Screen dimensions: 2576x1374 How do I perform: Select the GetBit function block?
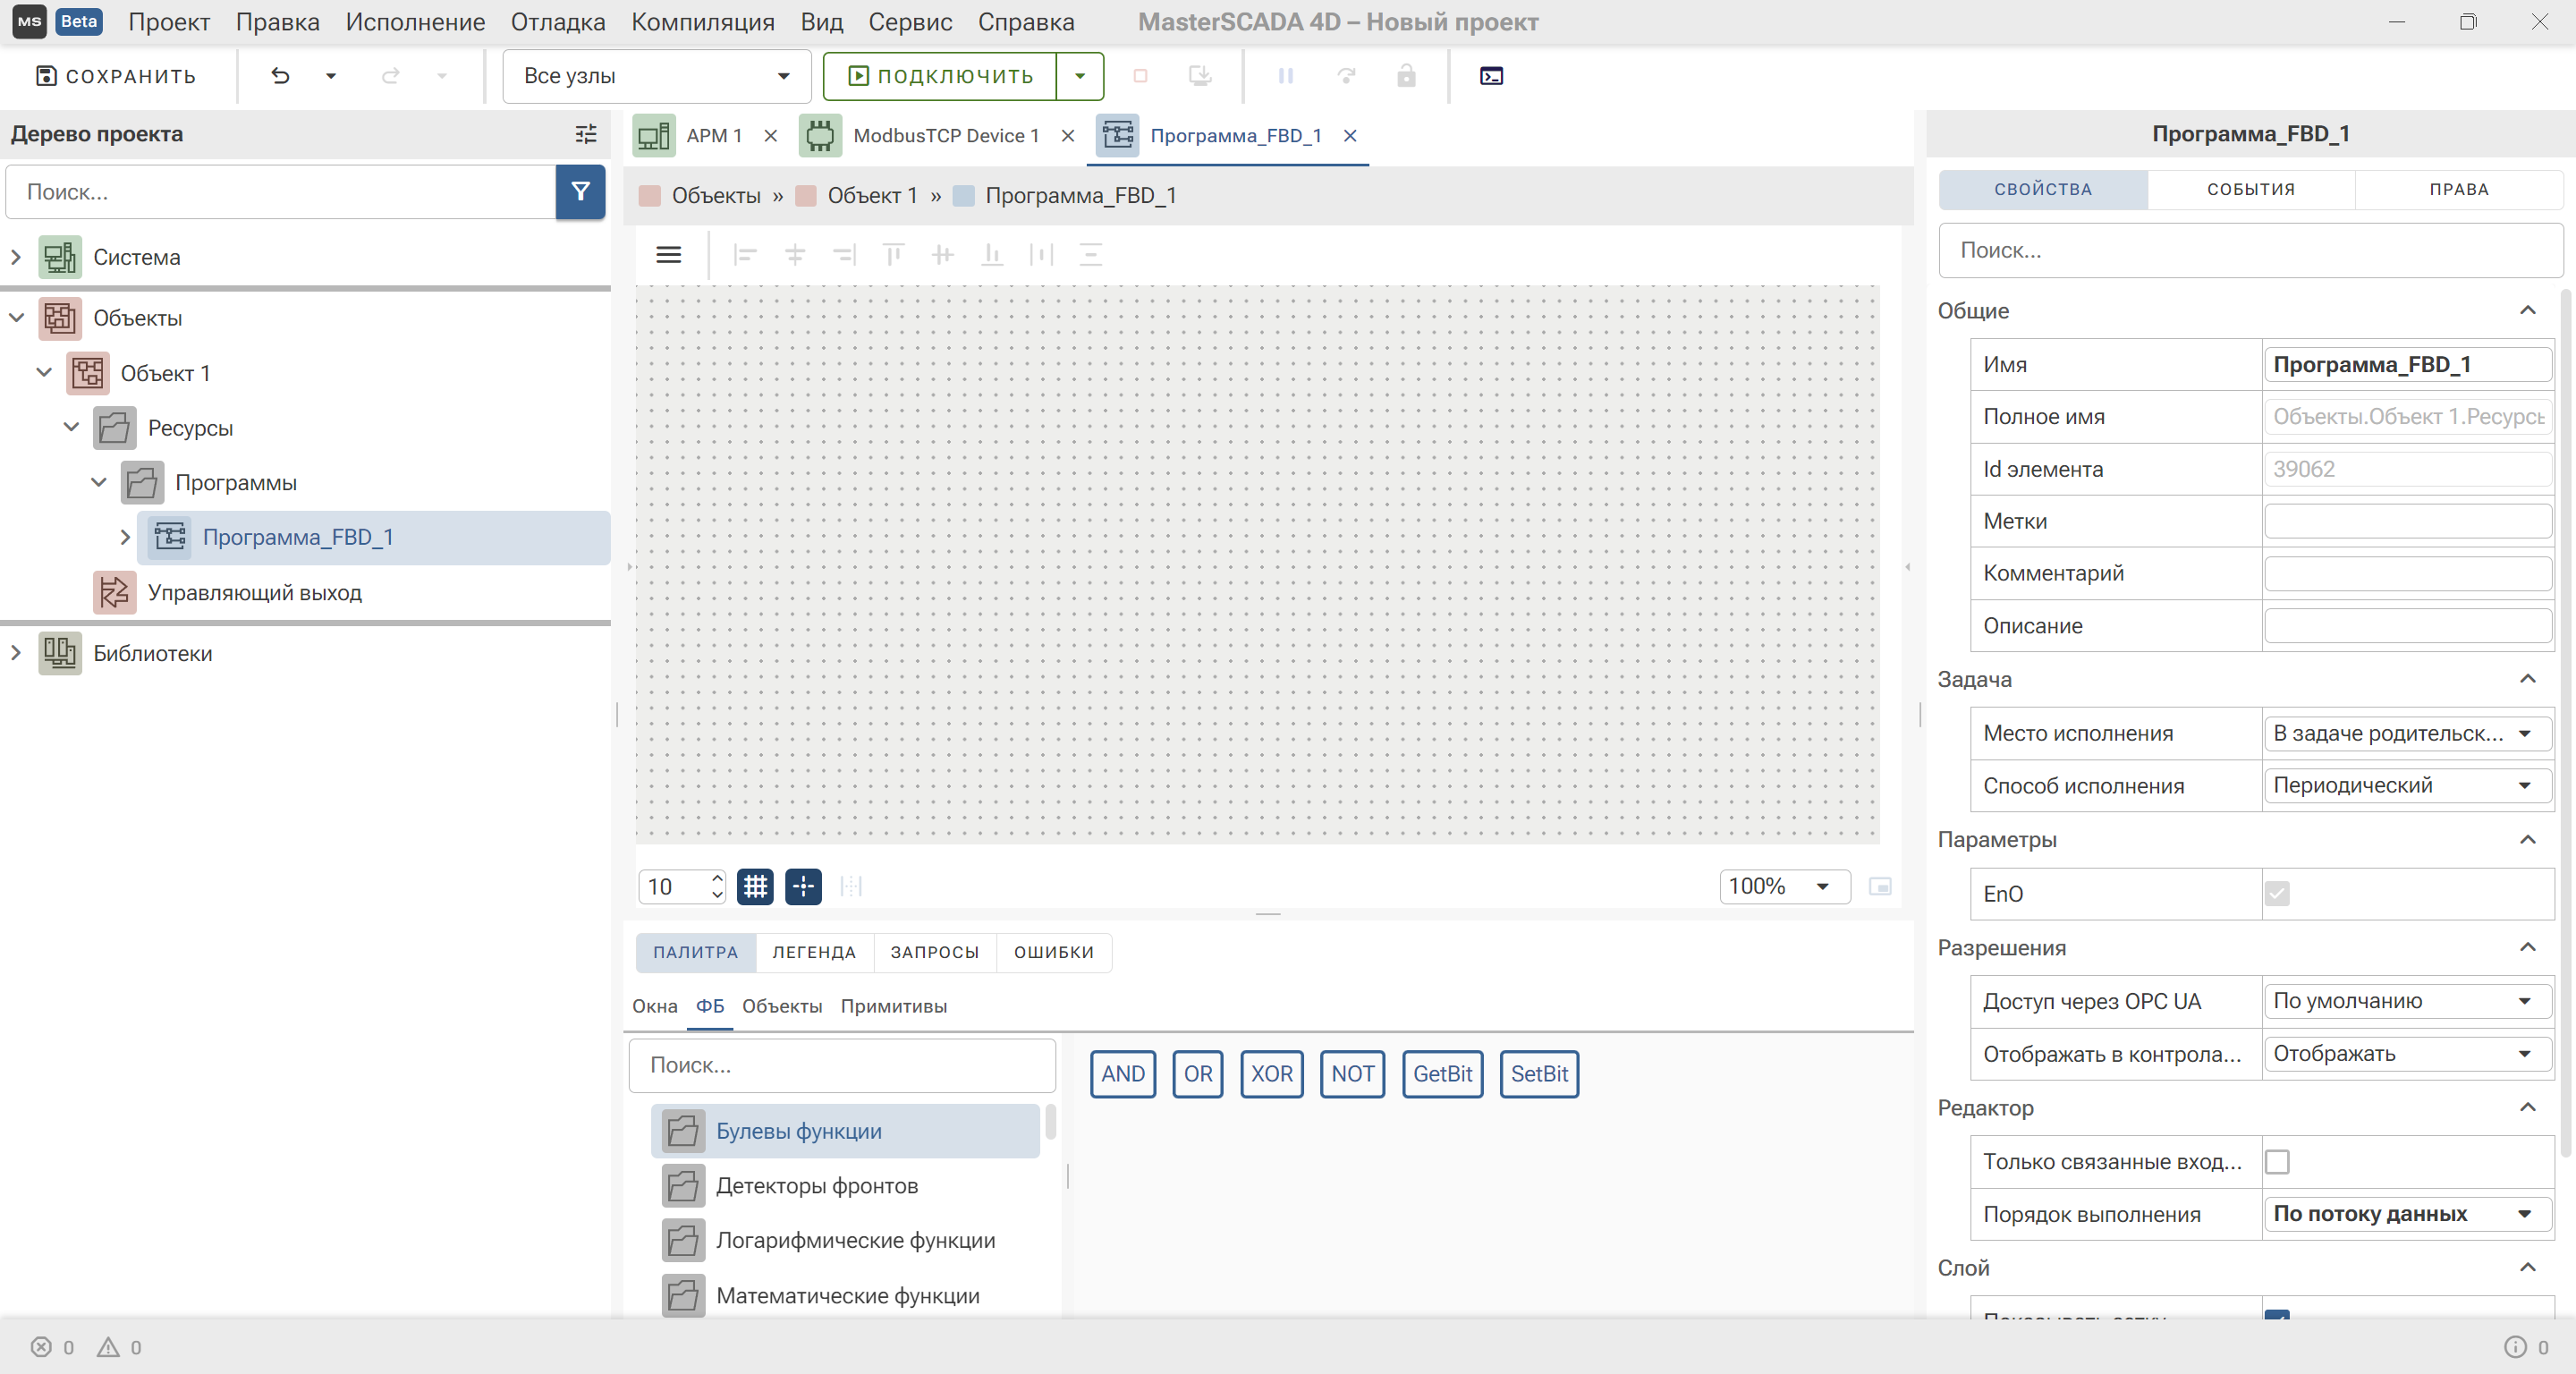(1442, 1074)
